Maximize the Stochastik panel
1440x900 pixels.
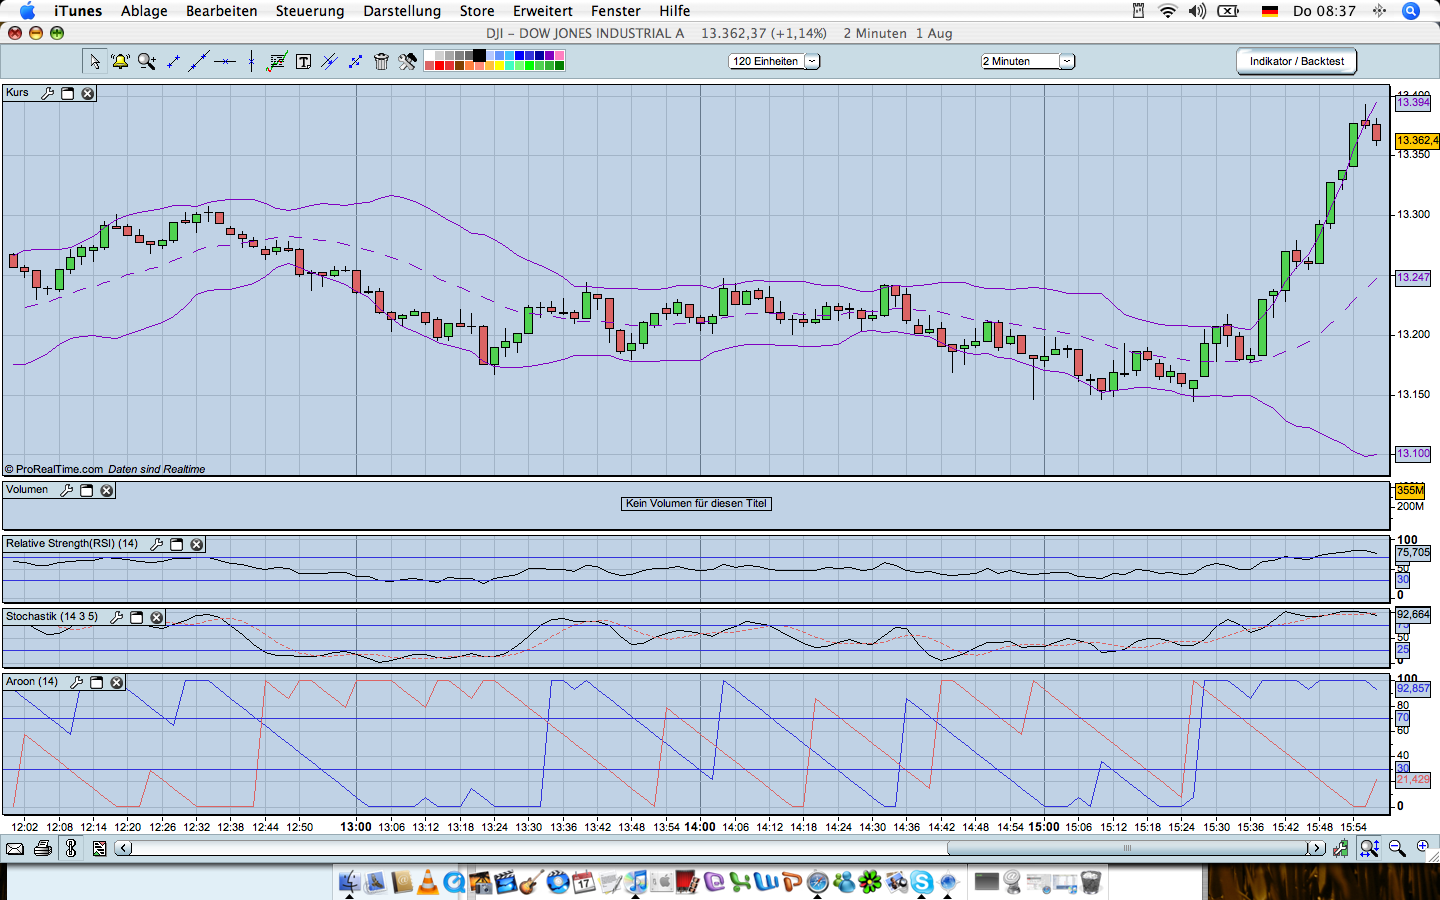(x=137, y=617)
